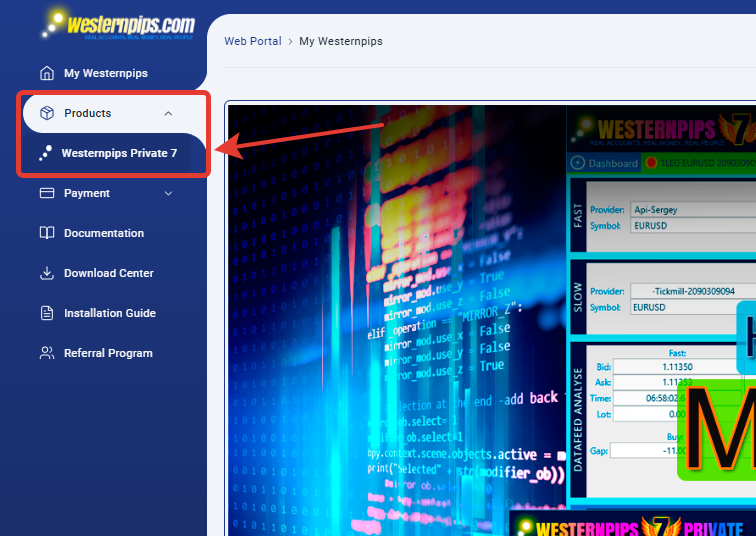This screenshot has height=536, width=756.
Task: Open My Westernpips in the sidebar
Action: click(106, 73)
